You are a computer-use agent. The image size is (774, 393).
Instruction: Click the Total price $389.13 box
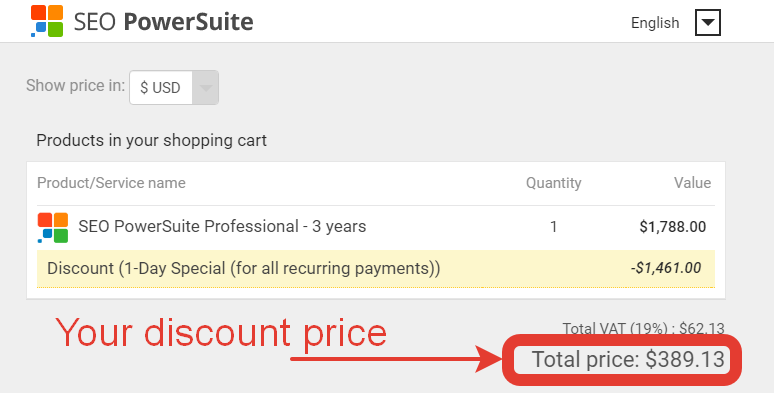622,359
